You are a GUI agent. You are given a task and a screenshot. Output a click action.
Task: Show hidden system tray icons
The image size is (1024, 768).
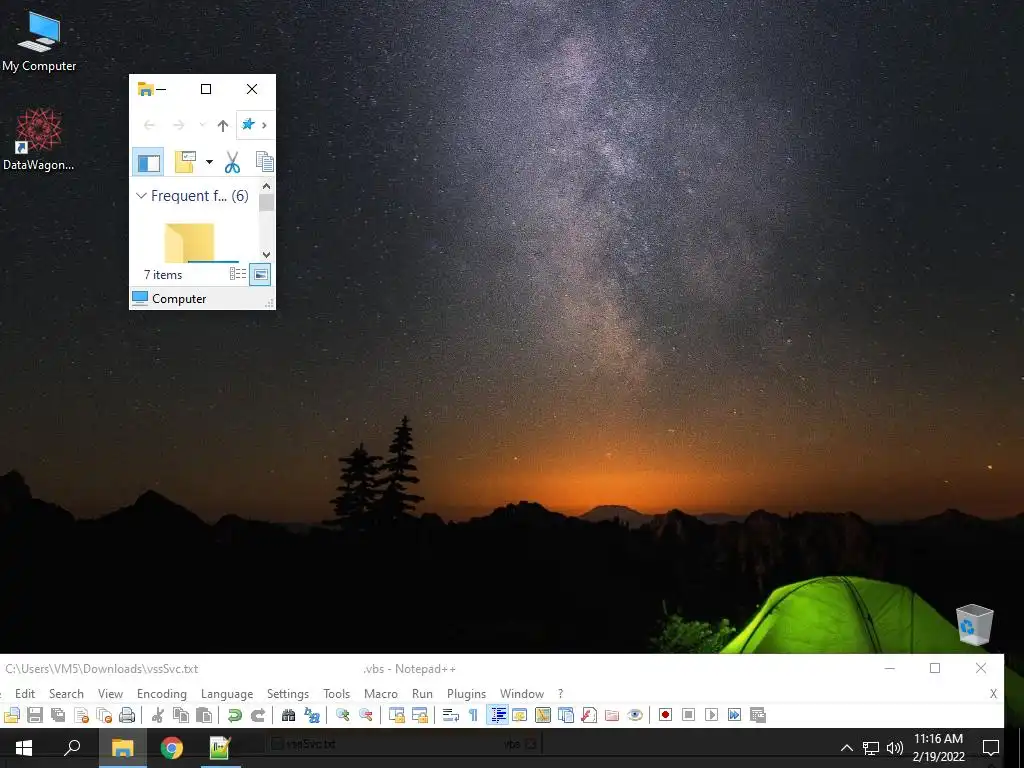[x=846, y=748]
